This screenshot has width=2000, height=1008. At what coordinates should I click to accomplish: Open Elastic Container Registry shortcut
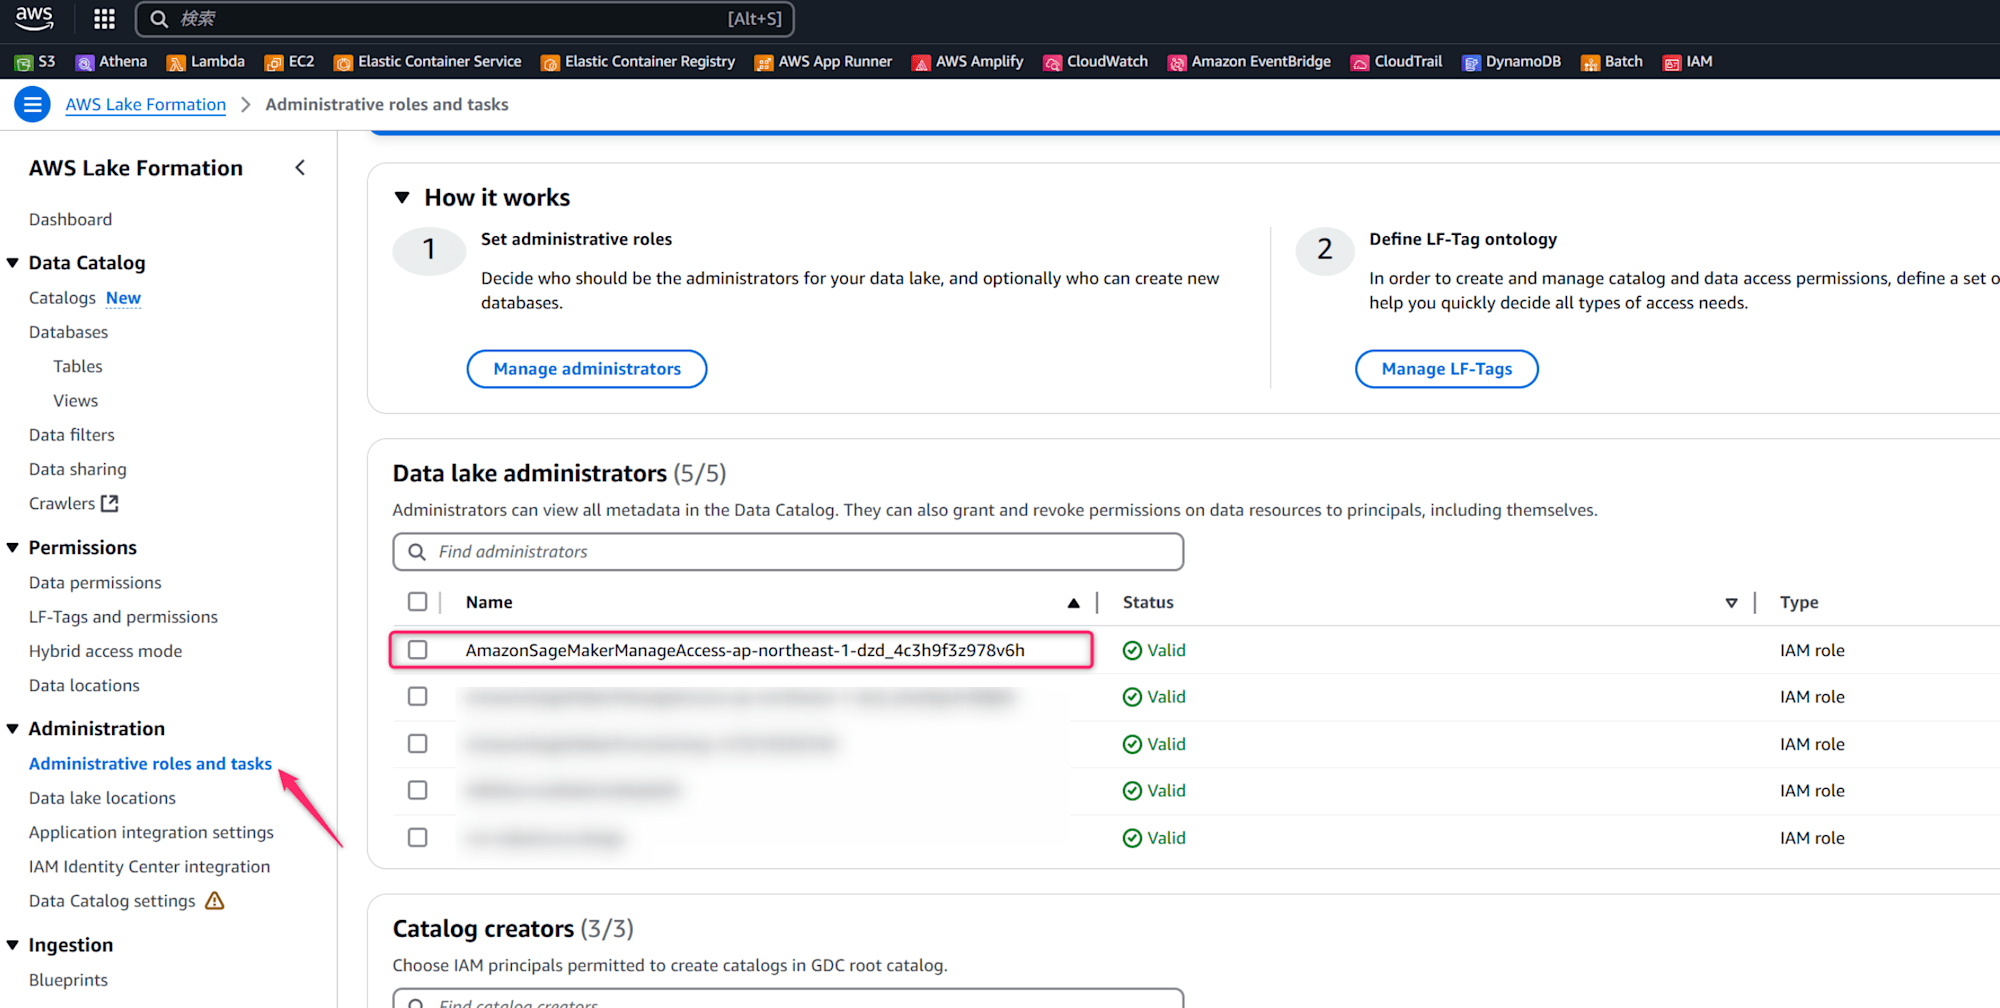pos(638,62)
